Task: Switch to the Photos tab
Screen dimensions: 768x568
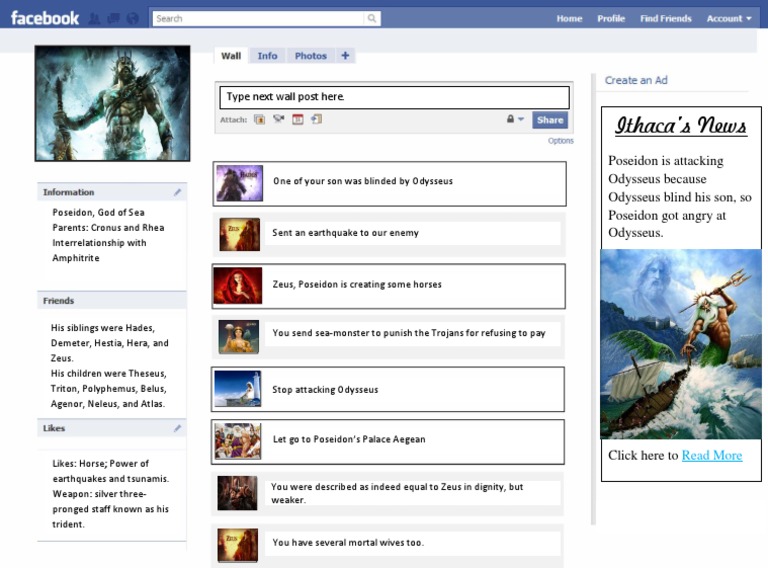Action: pyautogui.click(x=311, y=56)
